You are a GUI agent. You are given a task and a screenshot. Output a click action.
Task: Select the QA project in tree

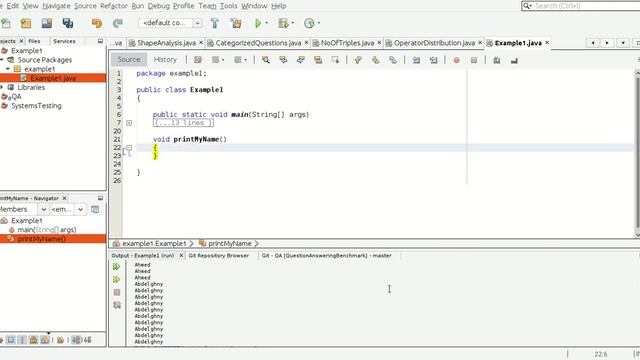coord(16,97)
